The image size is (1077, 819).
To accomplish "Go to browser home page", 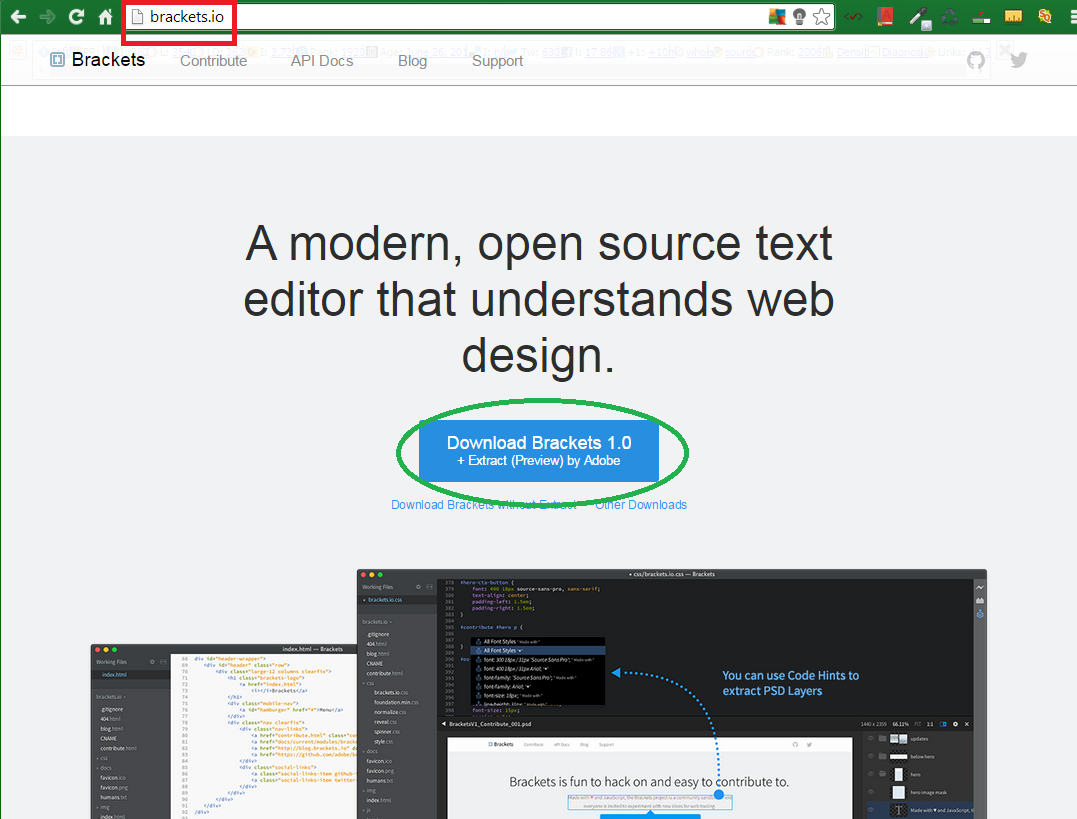I will (x=104, y=16).
